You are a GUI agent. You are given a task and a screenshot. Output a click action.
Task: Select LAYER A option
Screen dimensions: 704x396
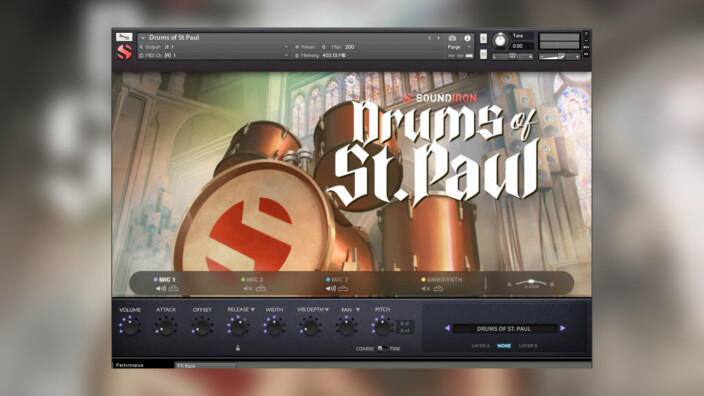pyautogui.click(x=480, y=346)
